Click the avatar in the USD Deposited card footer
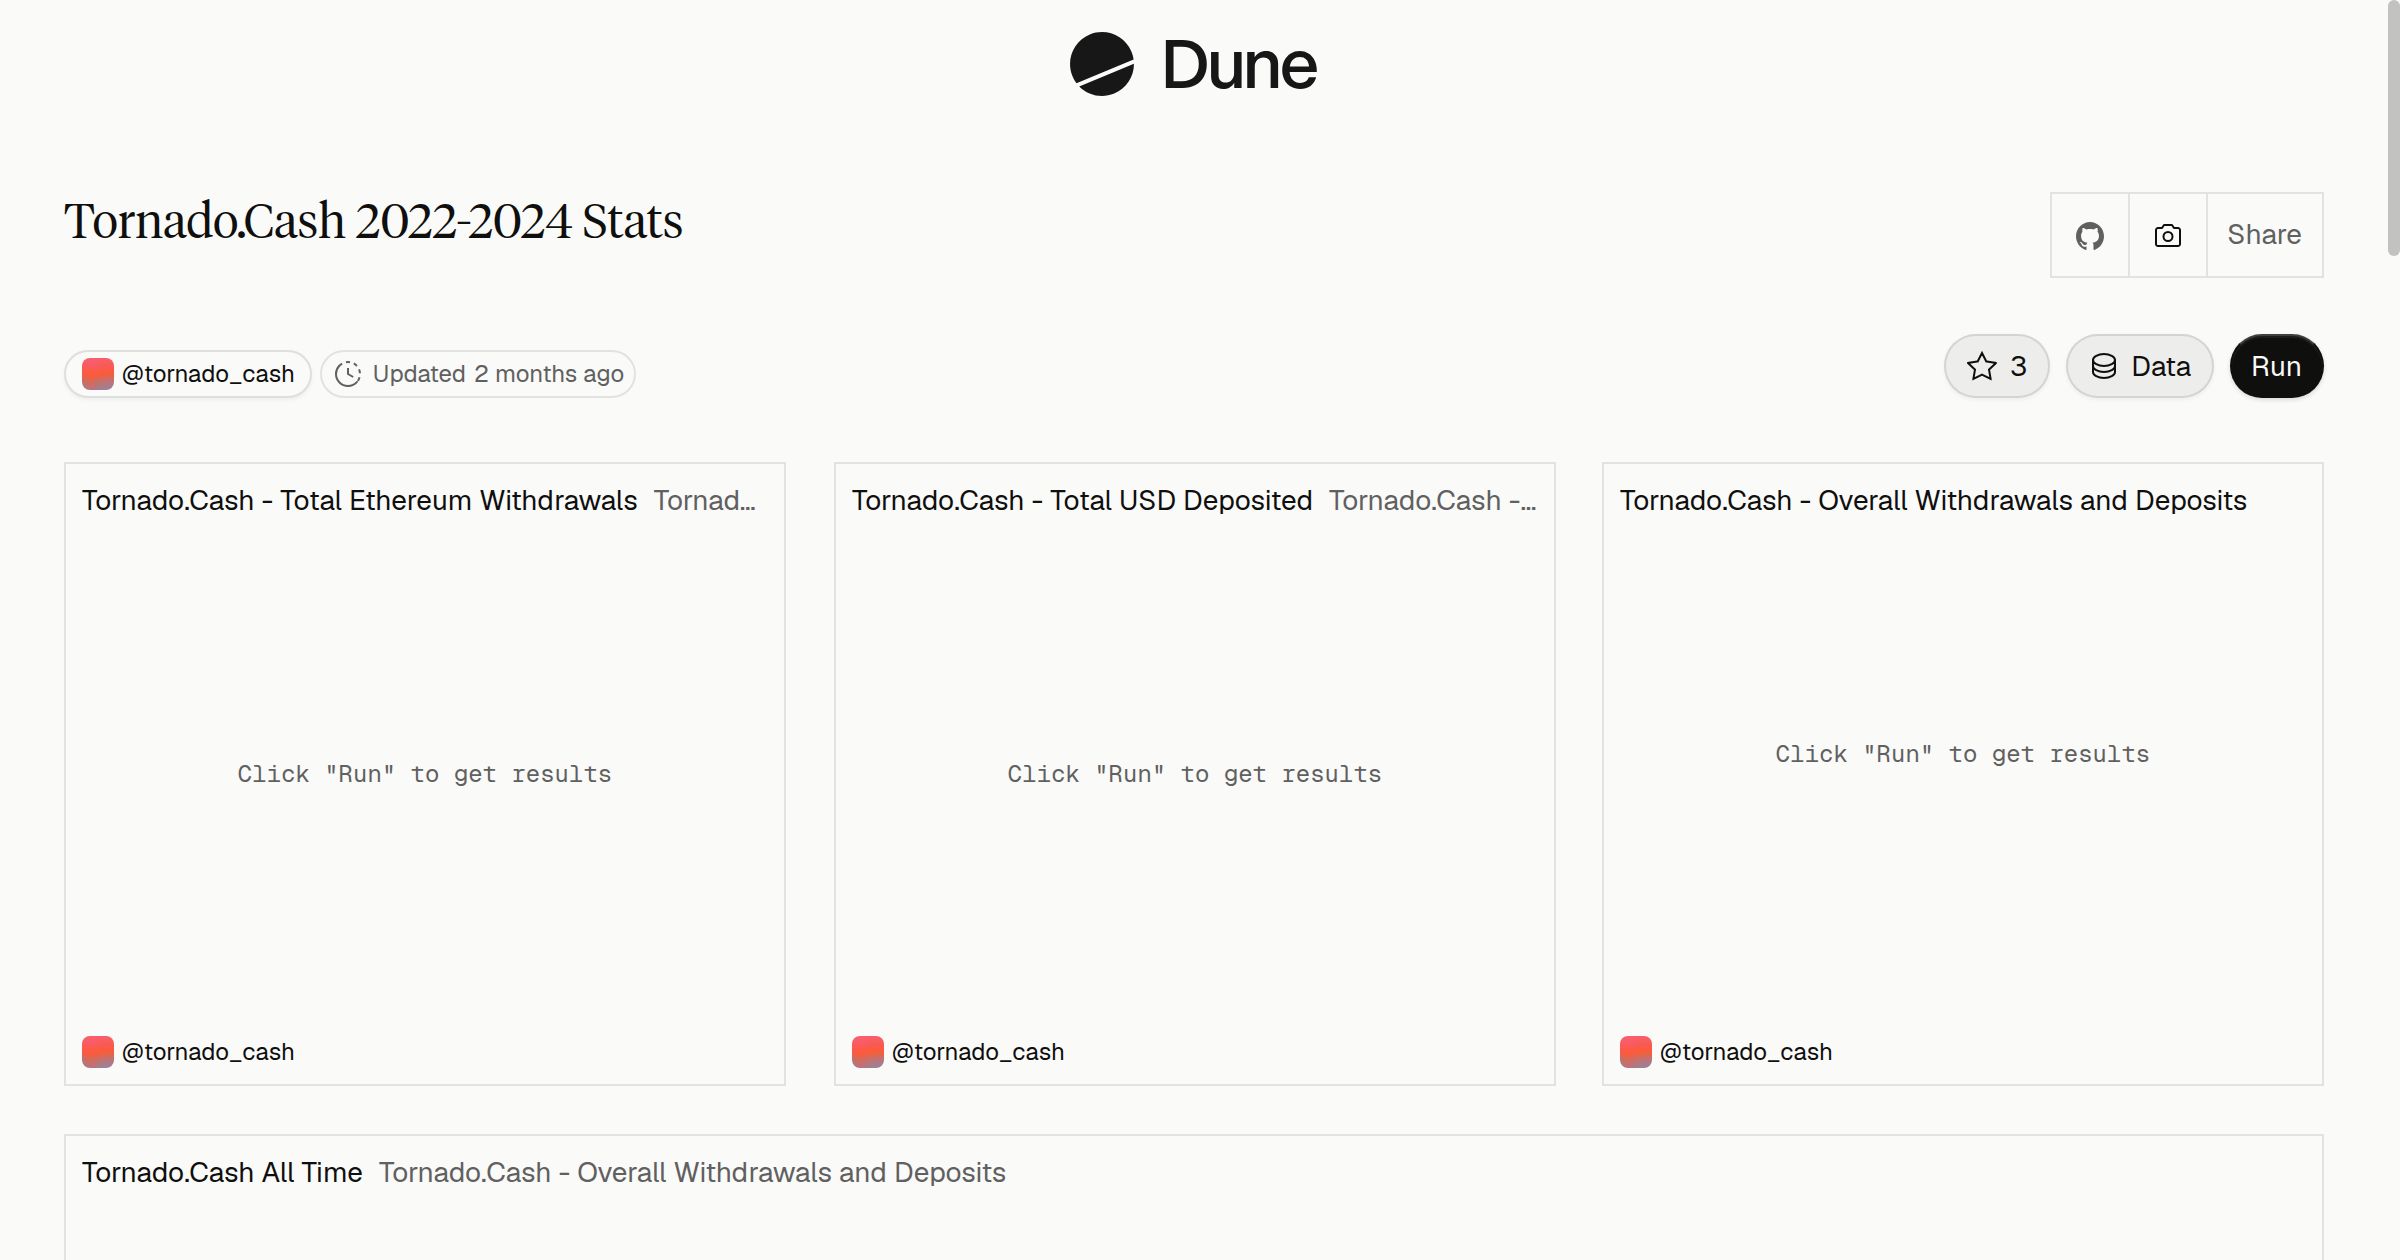Image resolution: width=2400 pixels, height=1260 pixels. pos(868,1052)
